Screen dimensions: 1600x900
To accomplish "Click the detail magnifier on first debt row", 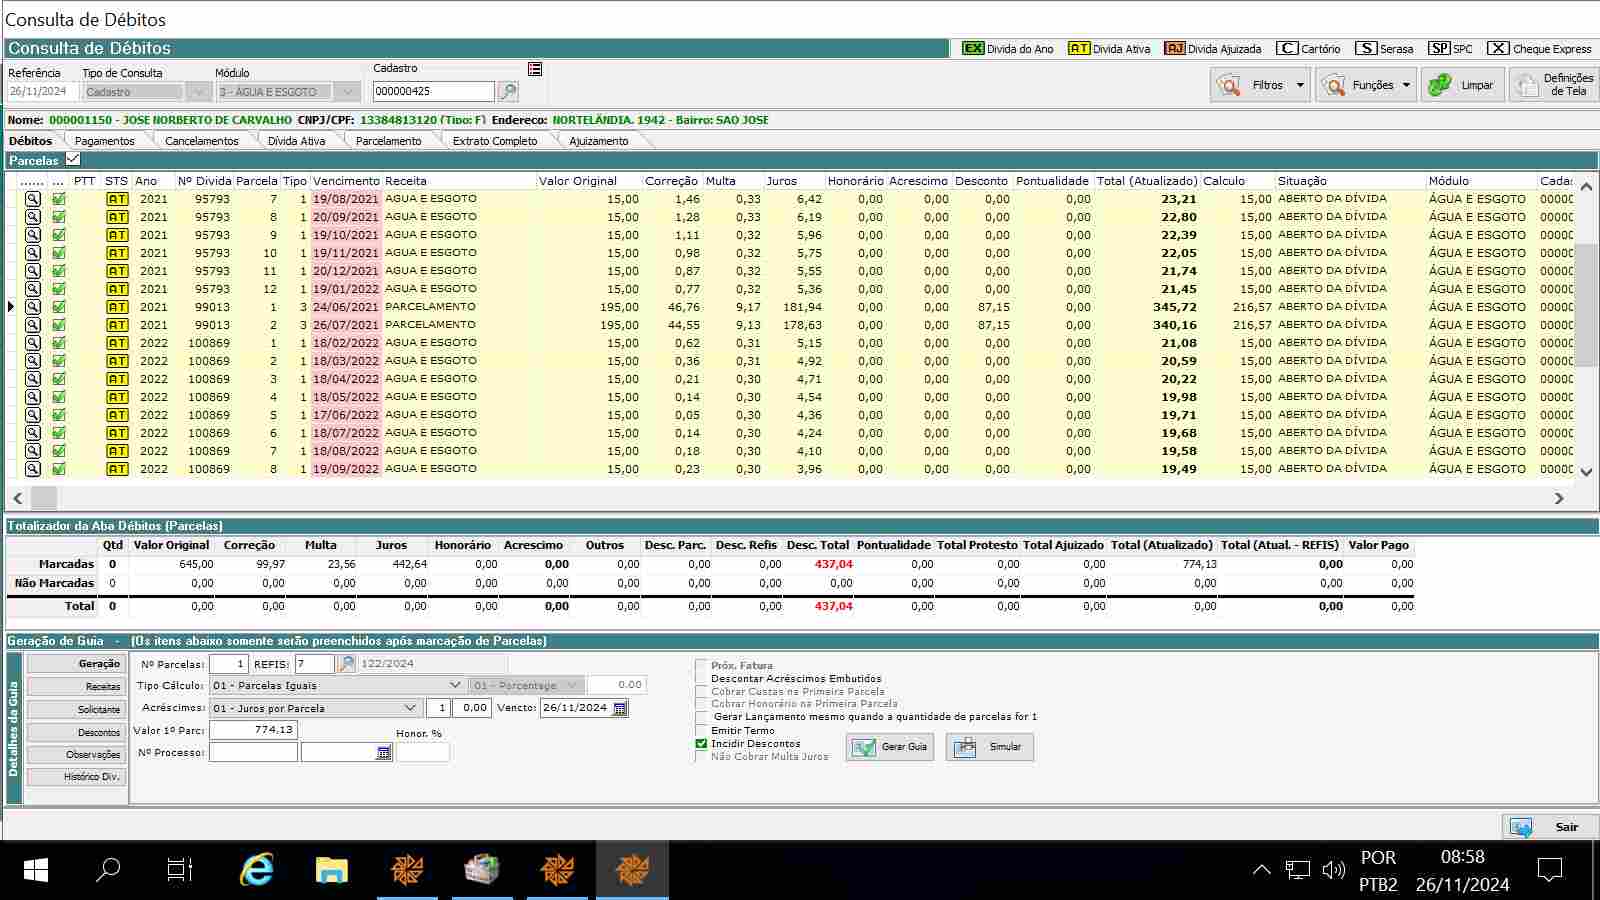I will [x=33, y=199].
